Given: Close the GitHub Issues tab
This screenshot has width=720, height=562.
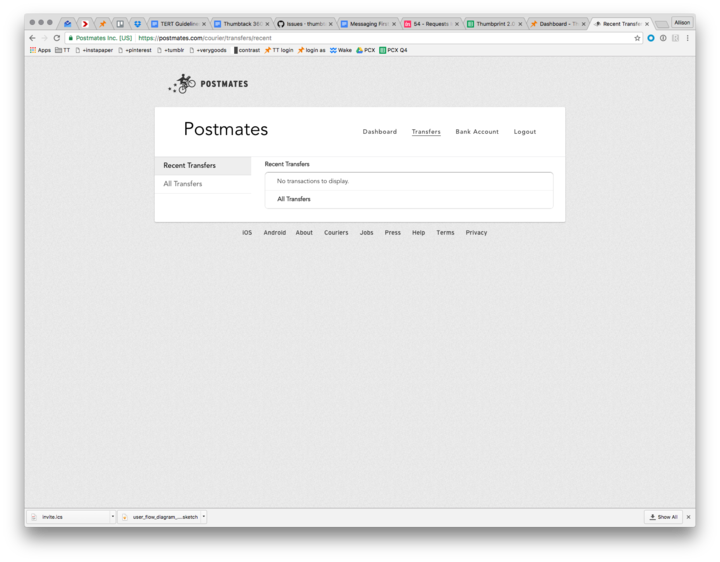Looking at the screenshot, I should (331, 24).
